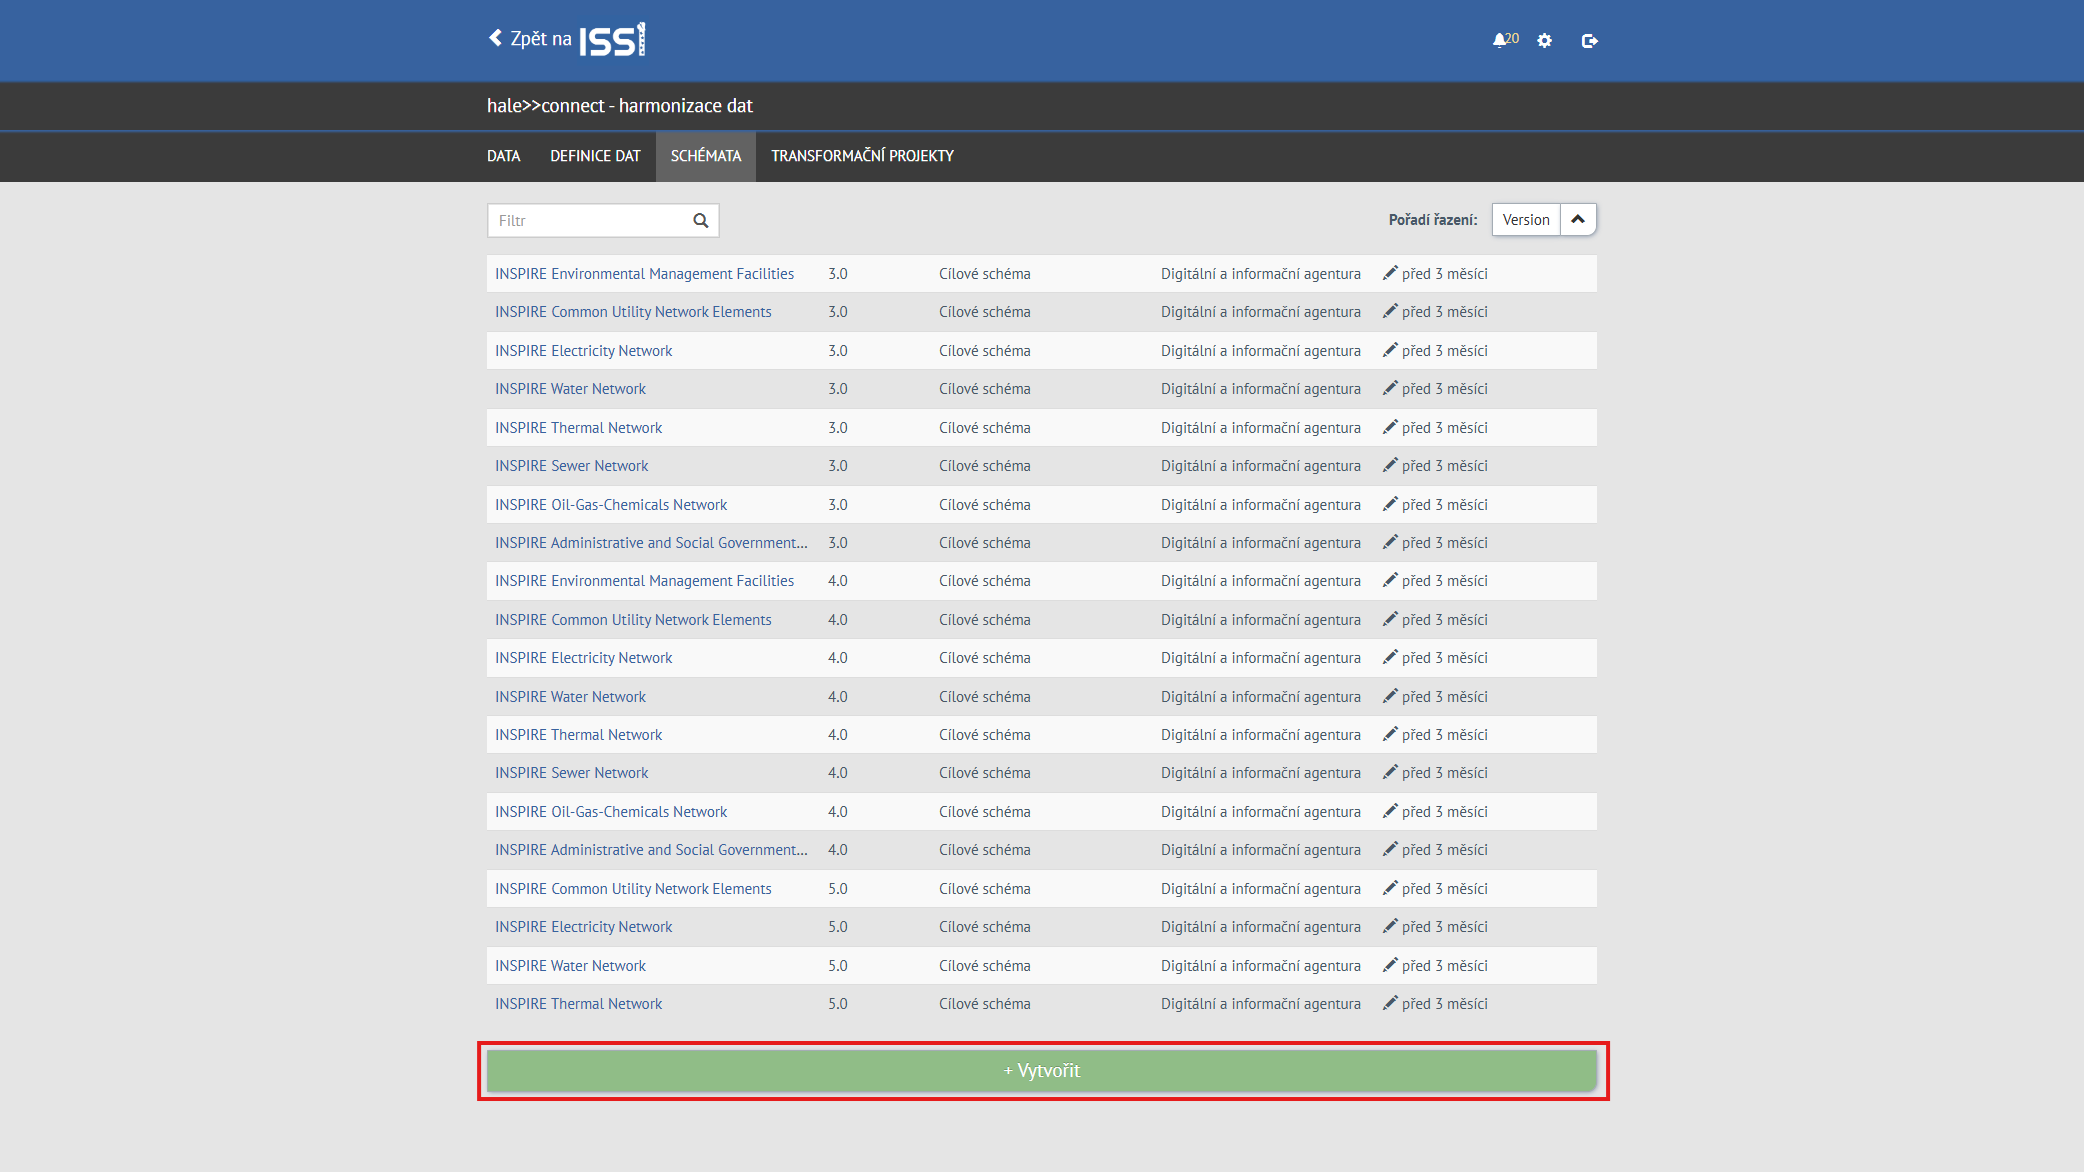Screen dimensions: 2084x1172
Task: Open INSPIRE Water Network version 5.0 link
Action: 570,966
